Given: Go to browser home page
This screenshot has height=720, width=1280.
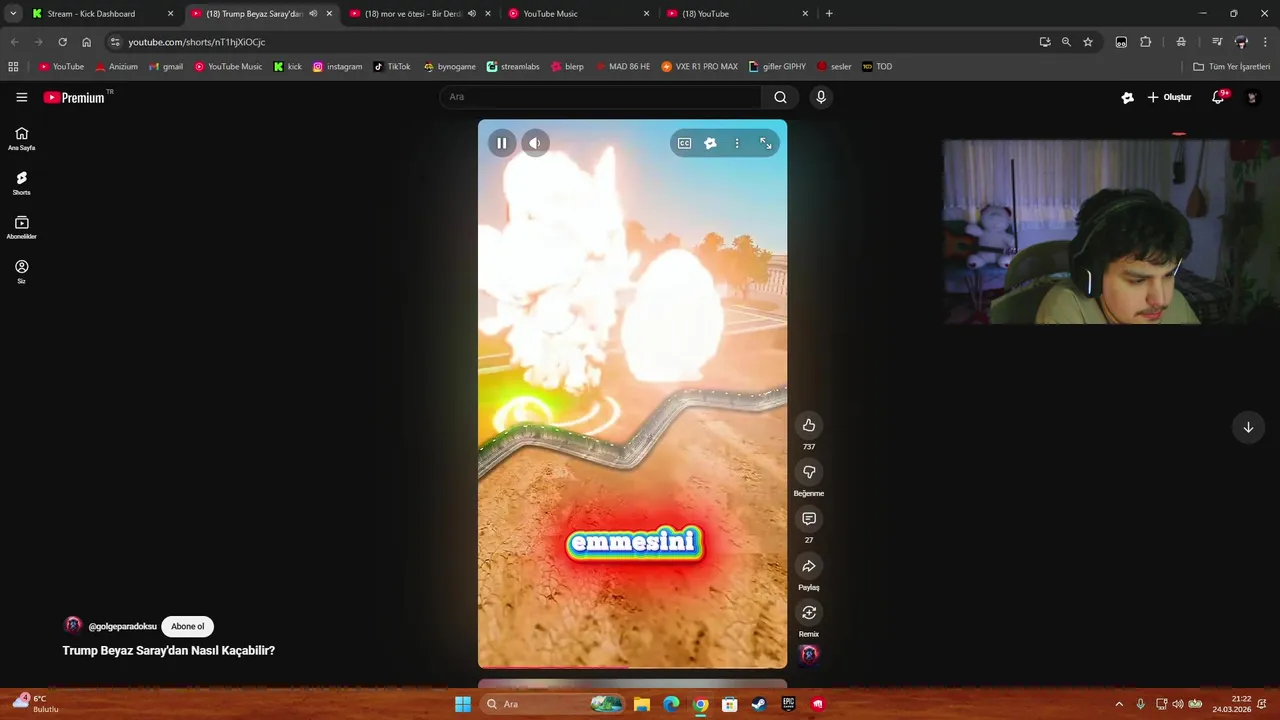Looking at the screenshot, I should tap(86, 42).
